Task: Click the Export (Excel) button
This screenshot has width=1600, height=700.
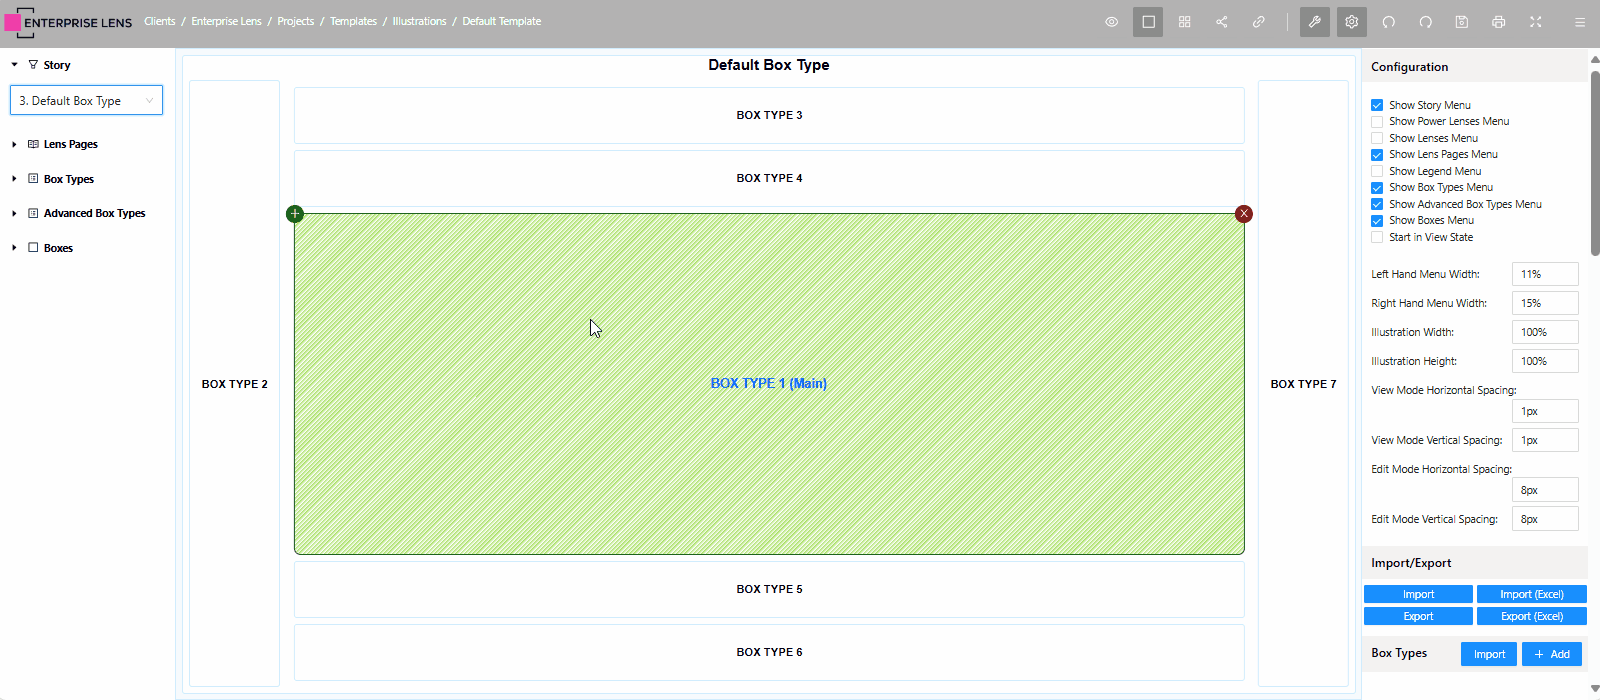Action: [1531, 617]
